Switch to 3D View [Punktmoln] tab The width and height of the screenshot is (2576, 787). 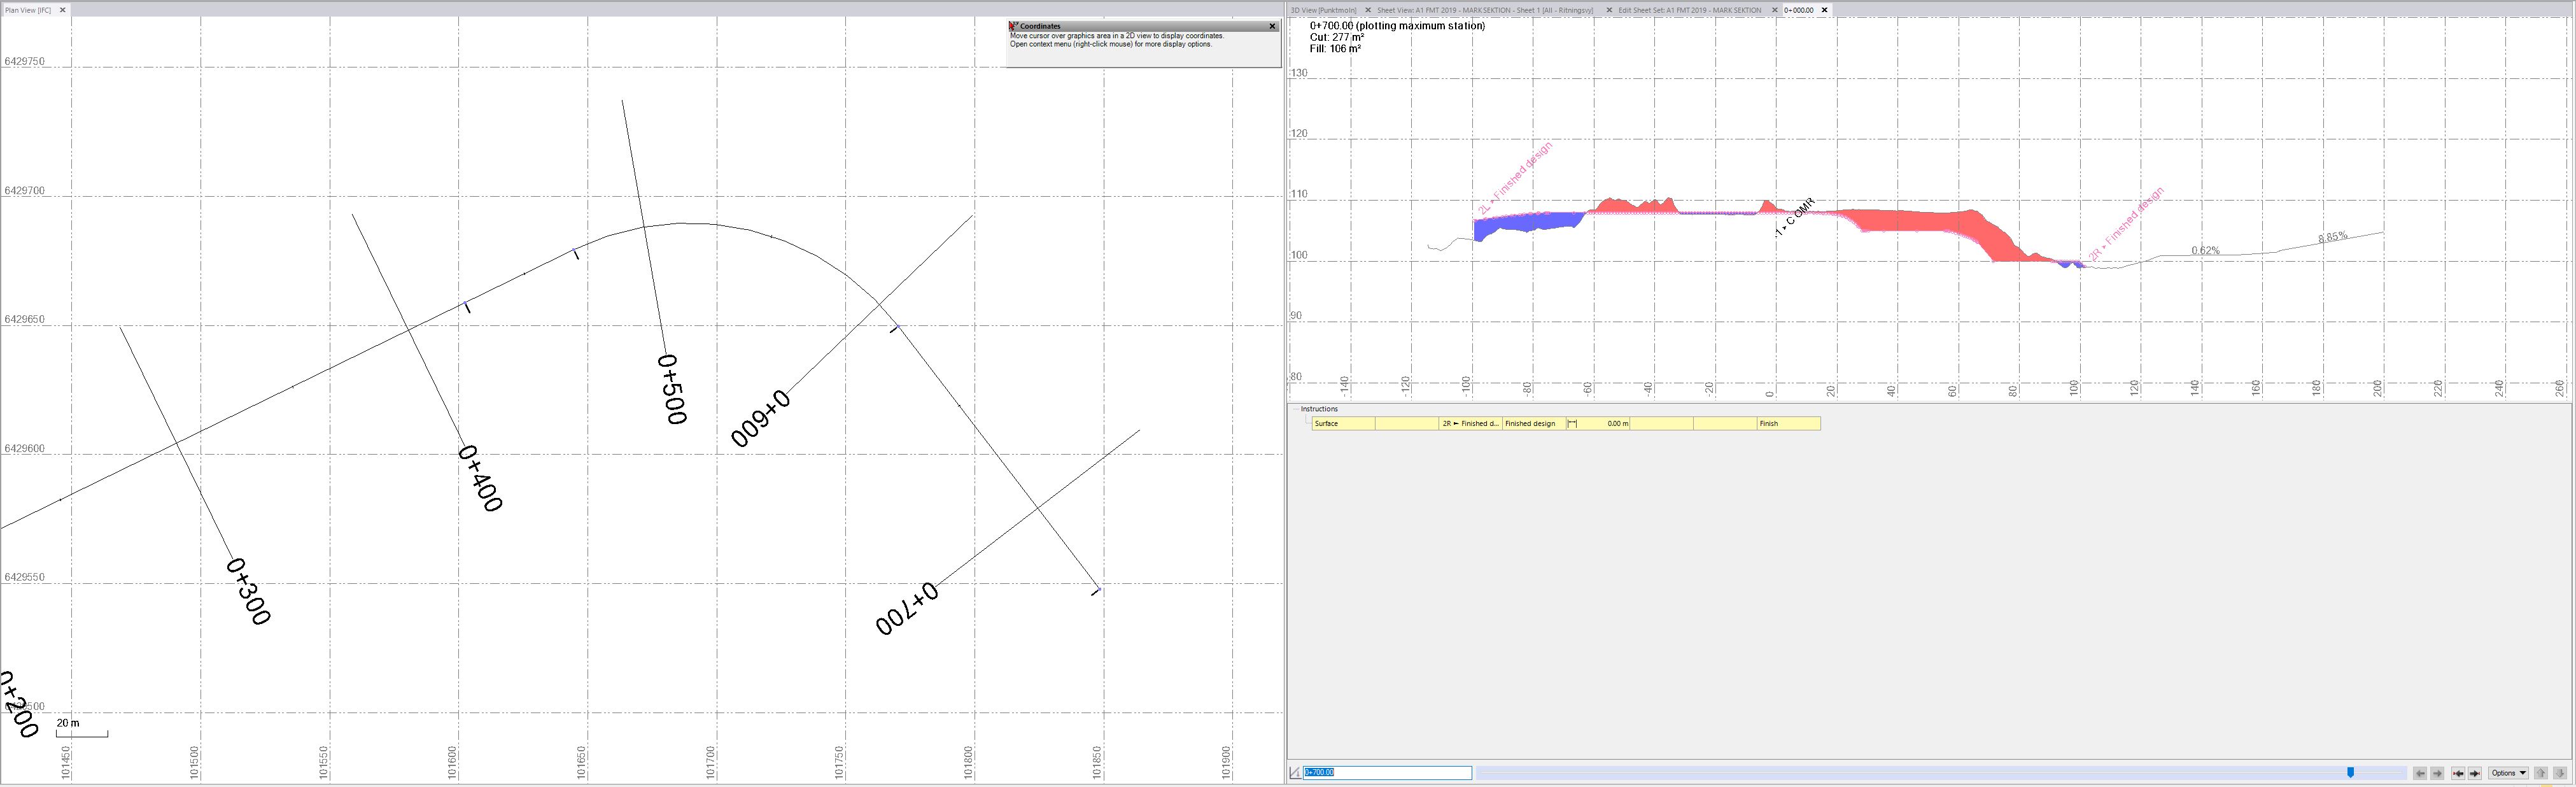(x=1322, y=10)
